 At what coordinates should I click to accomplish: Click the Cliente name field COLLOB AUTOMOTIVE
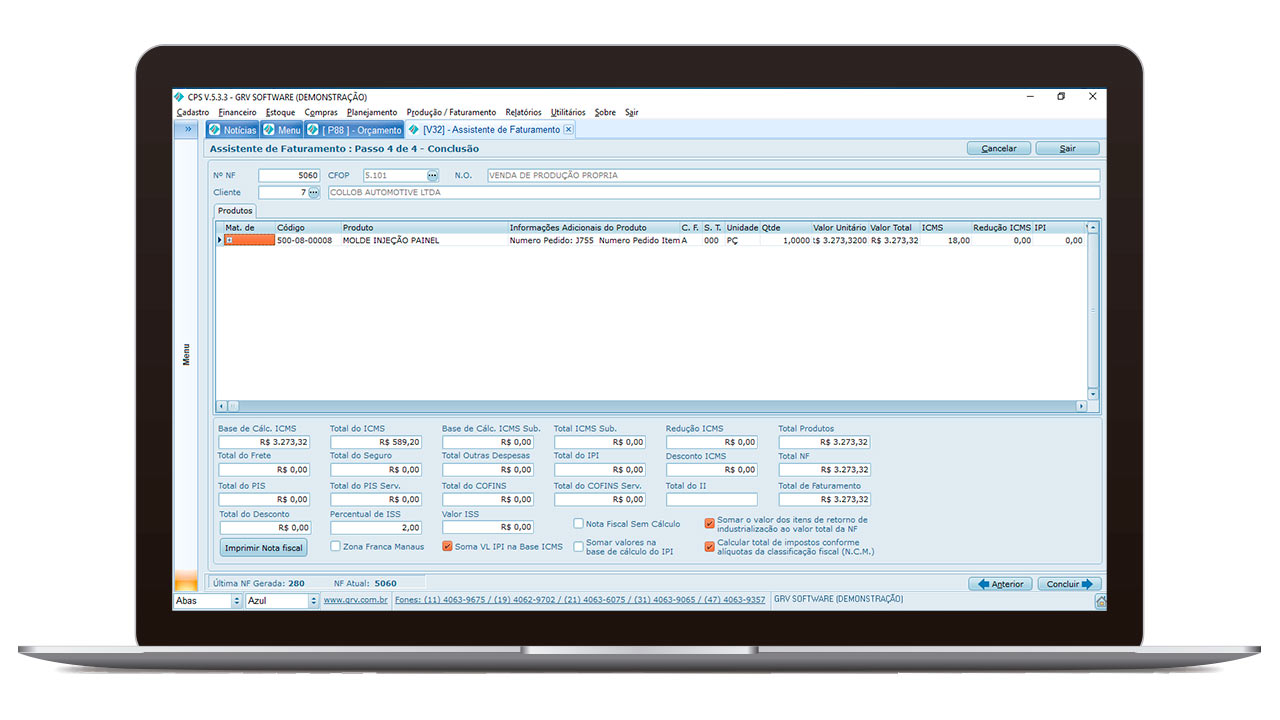click(x=714, y=192)
